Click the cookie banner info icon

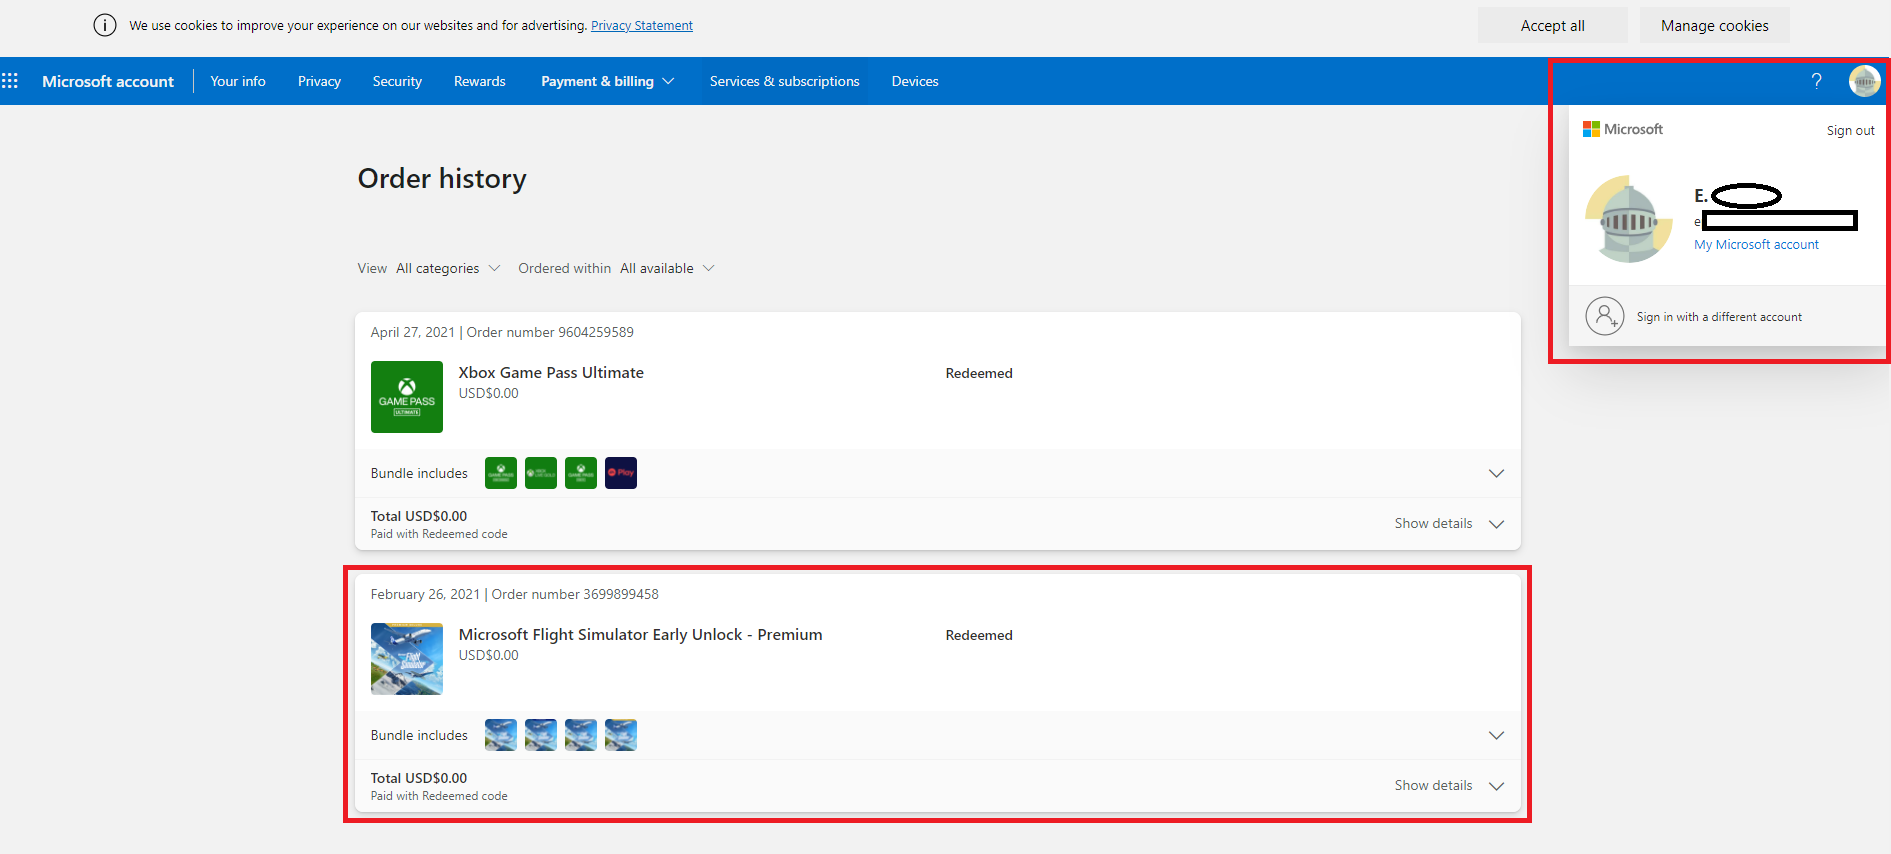click(105, 25)
